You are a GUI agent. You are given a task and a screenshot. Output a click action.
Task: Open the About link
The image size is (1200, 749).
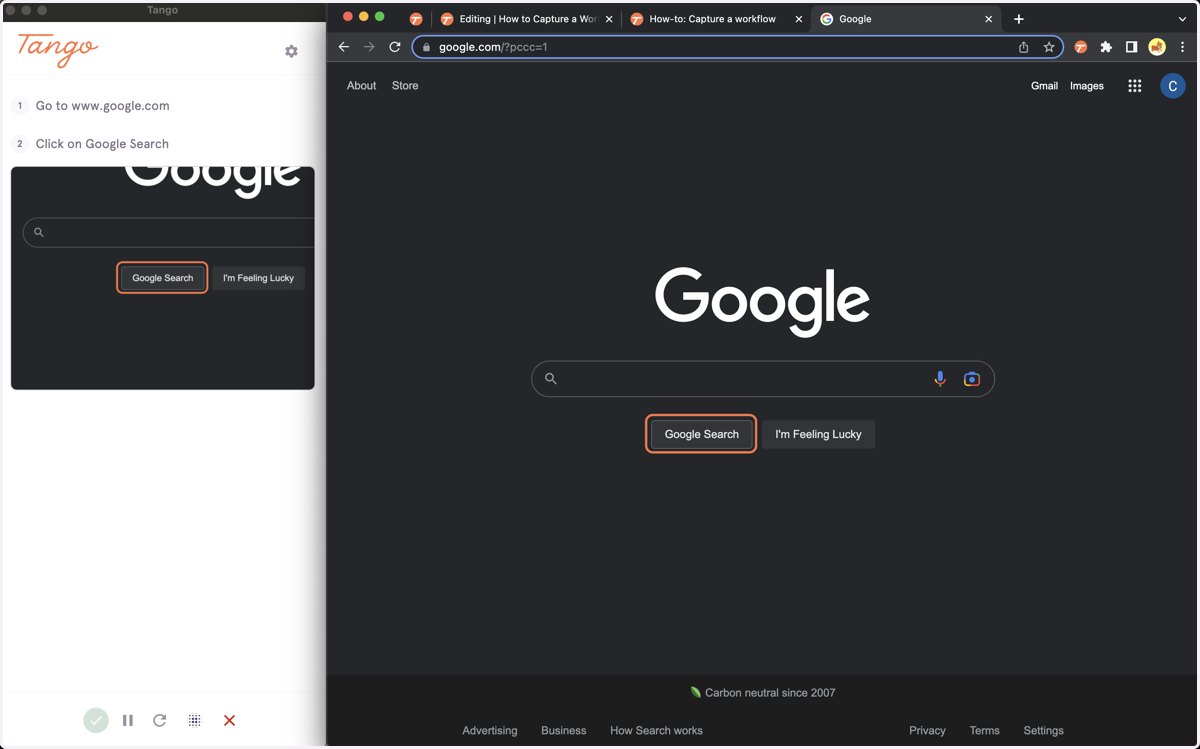[x=361, y=86]
